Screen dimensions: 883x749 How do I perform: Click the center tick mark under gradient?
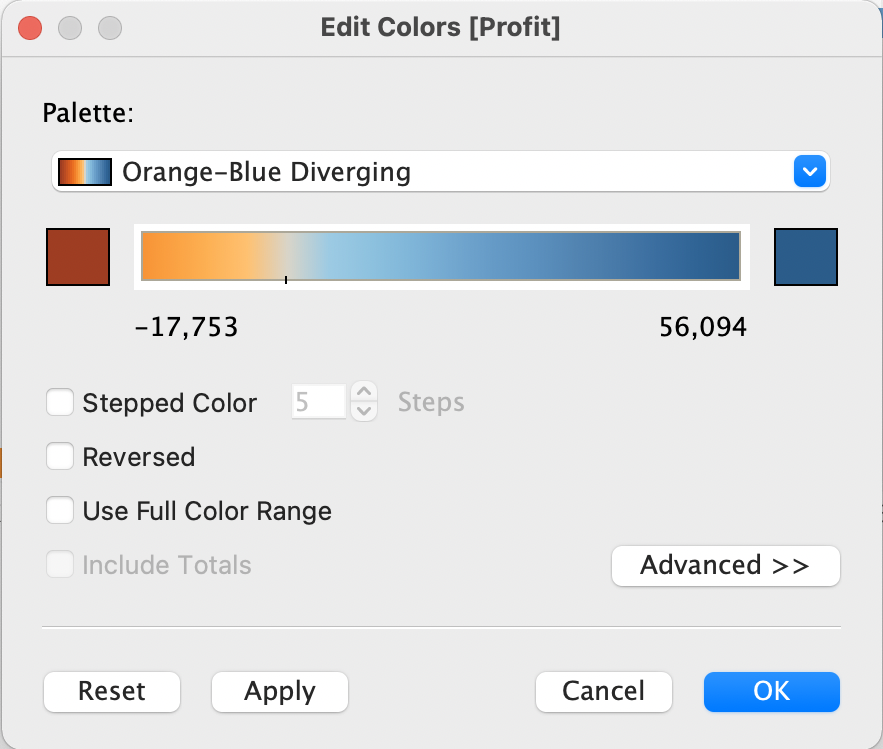[286, 281]
